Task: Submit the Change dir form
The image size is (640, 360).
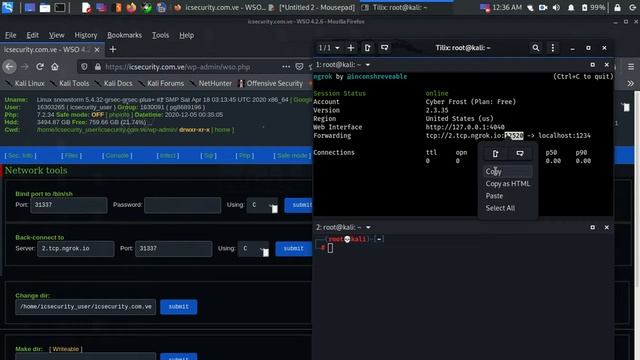Action: tap(178, 307)
